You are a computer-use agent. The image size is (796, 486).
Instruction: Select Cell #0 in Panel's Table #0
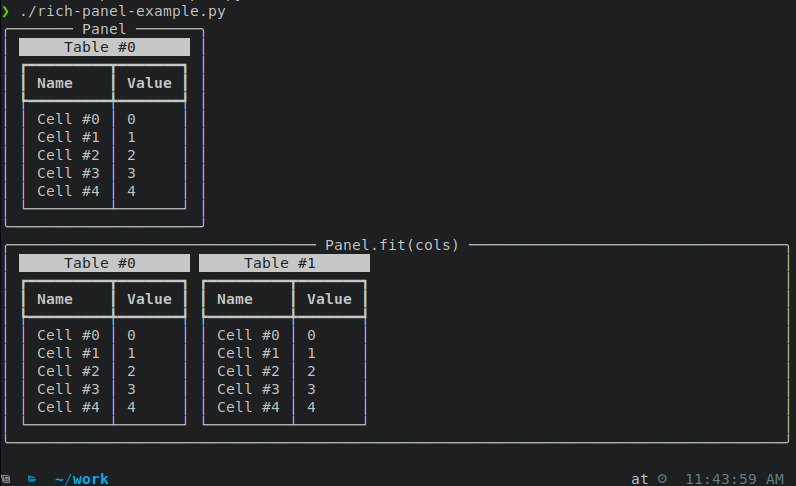69,119
